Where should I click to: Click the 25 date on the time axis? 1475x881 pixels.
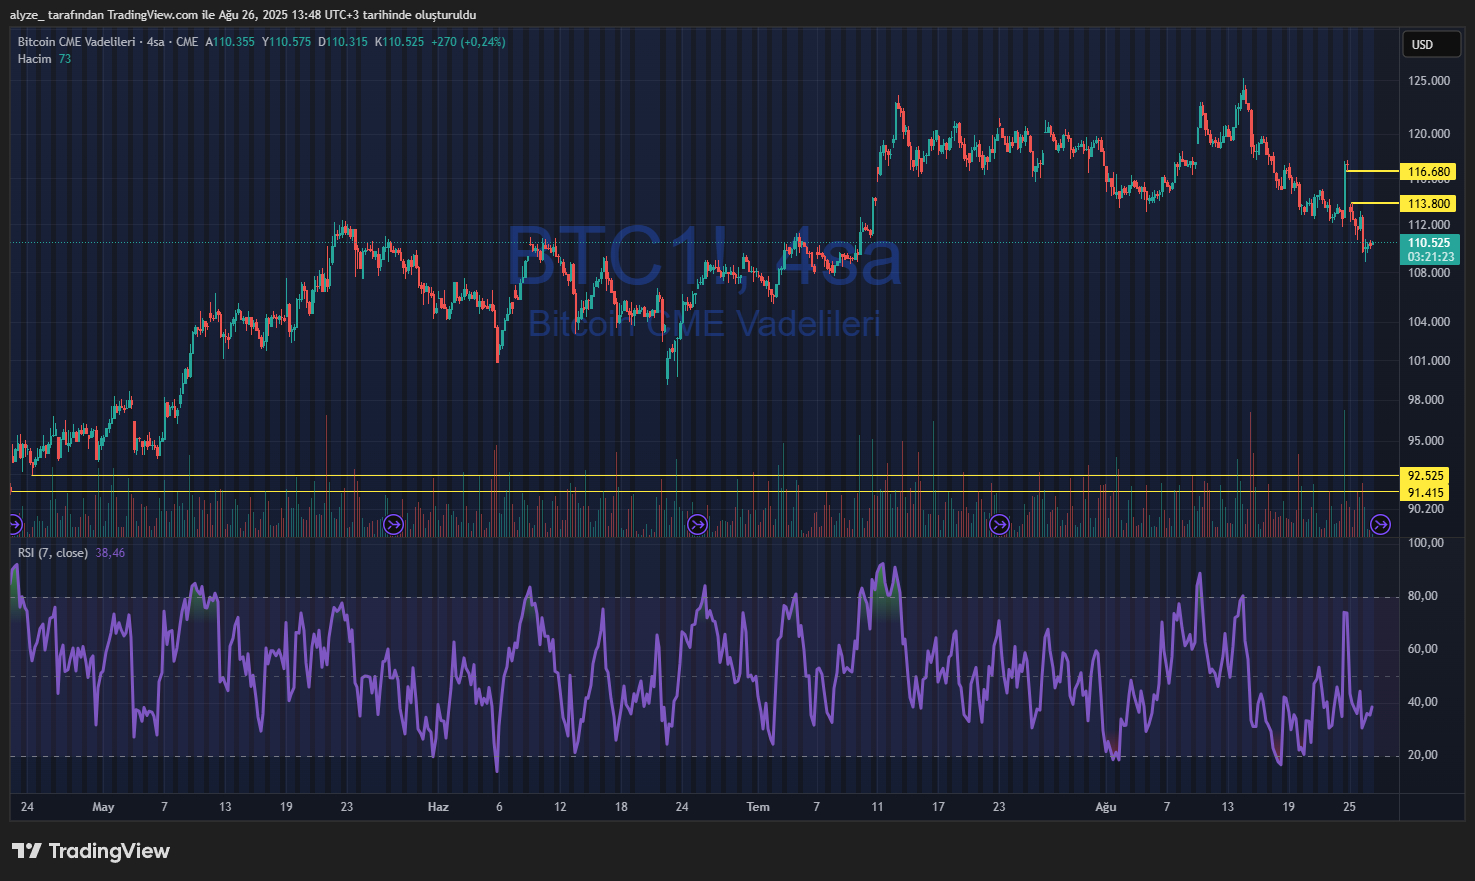pos(1349,807)
